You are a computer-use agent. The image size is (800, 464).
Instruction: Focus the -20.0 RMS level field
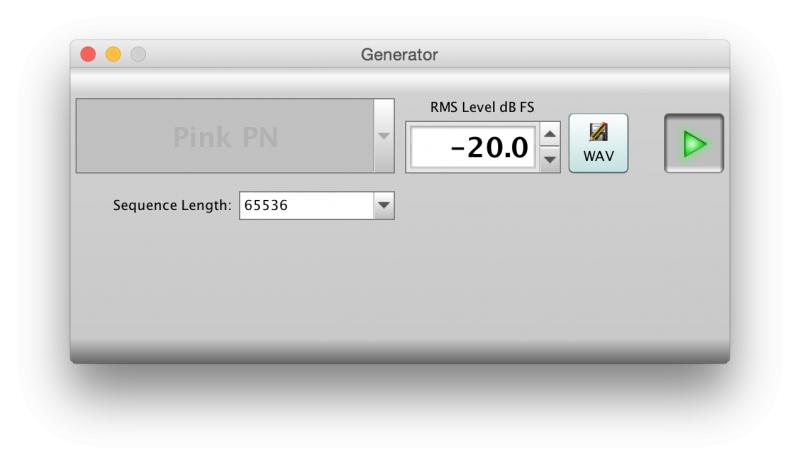(x=473, y=148)
